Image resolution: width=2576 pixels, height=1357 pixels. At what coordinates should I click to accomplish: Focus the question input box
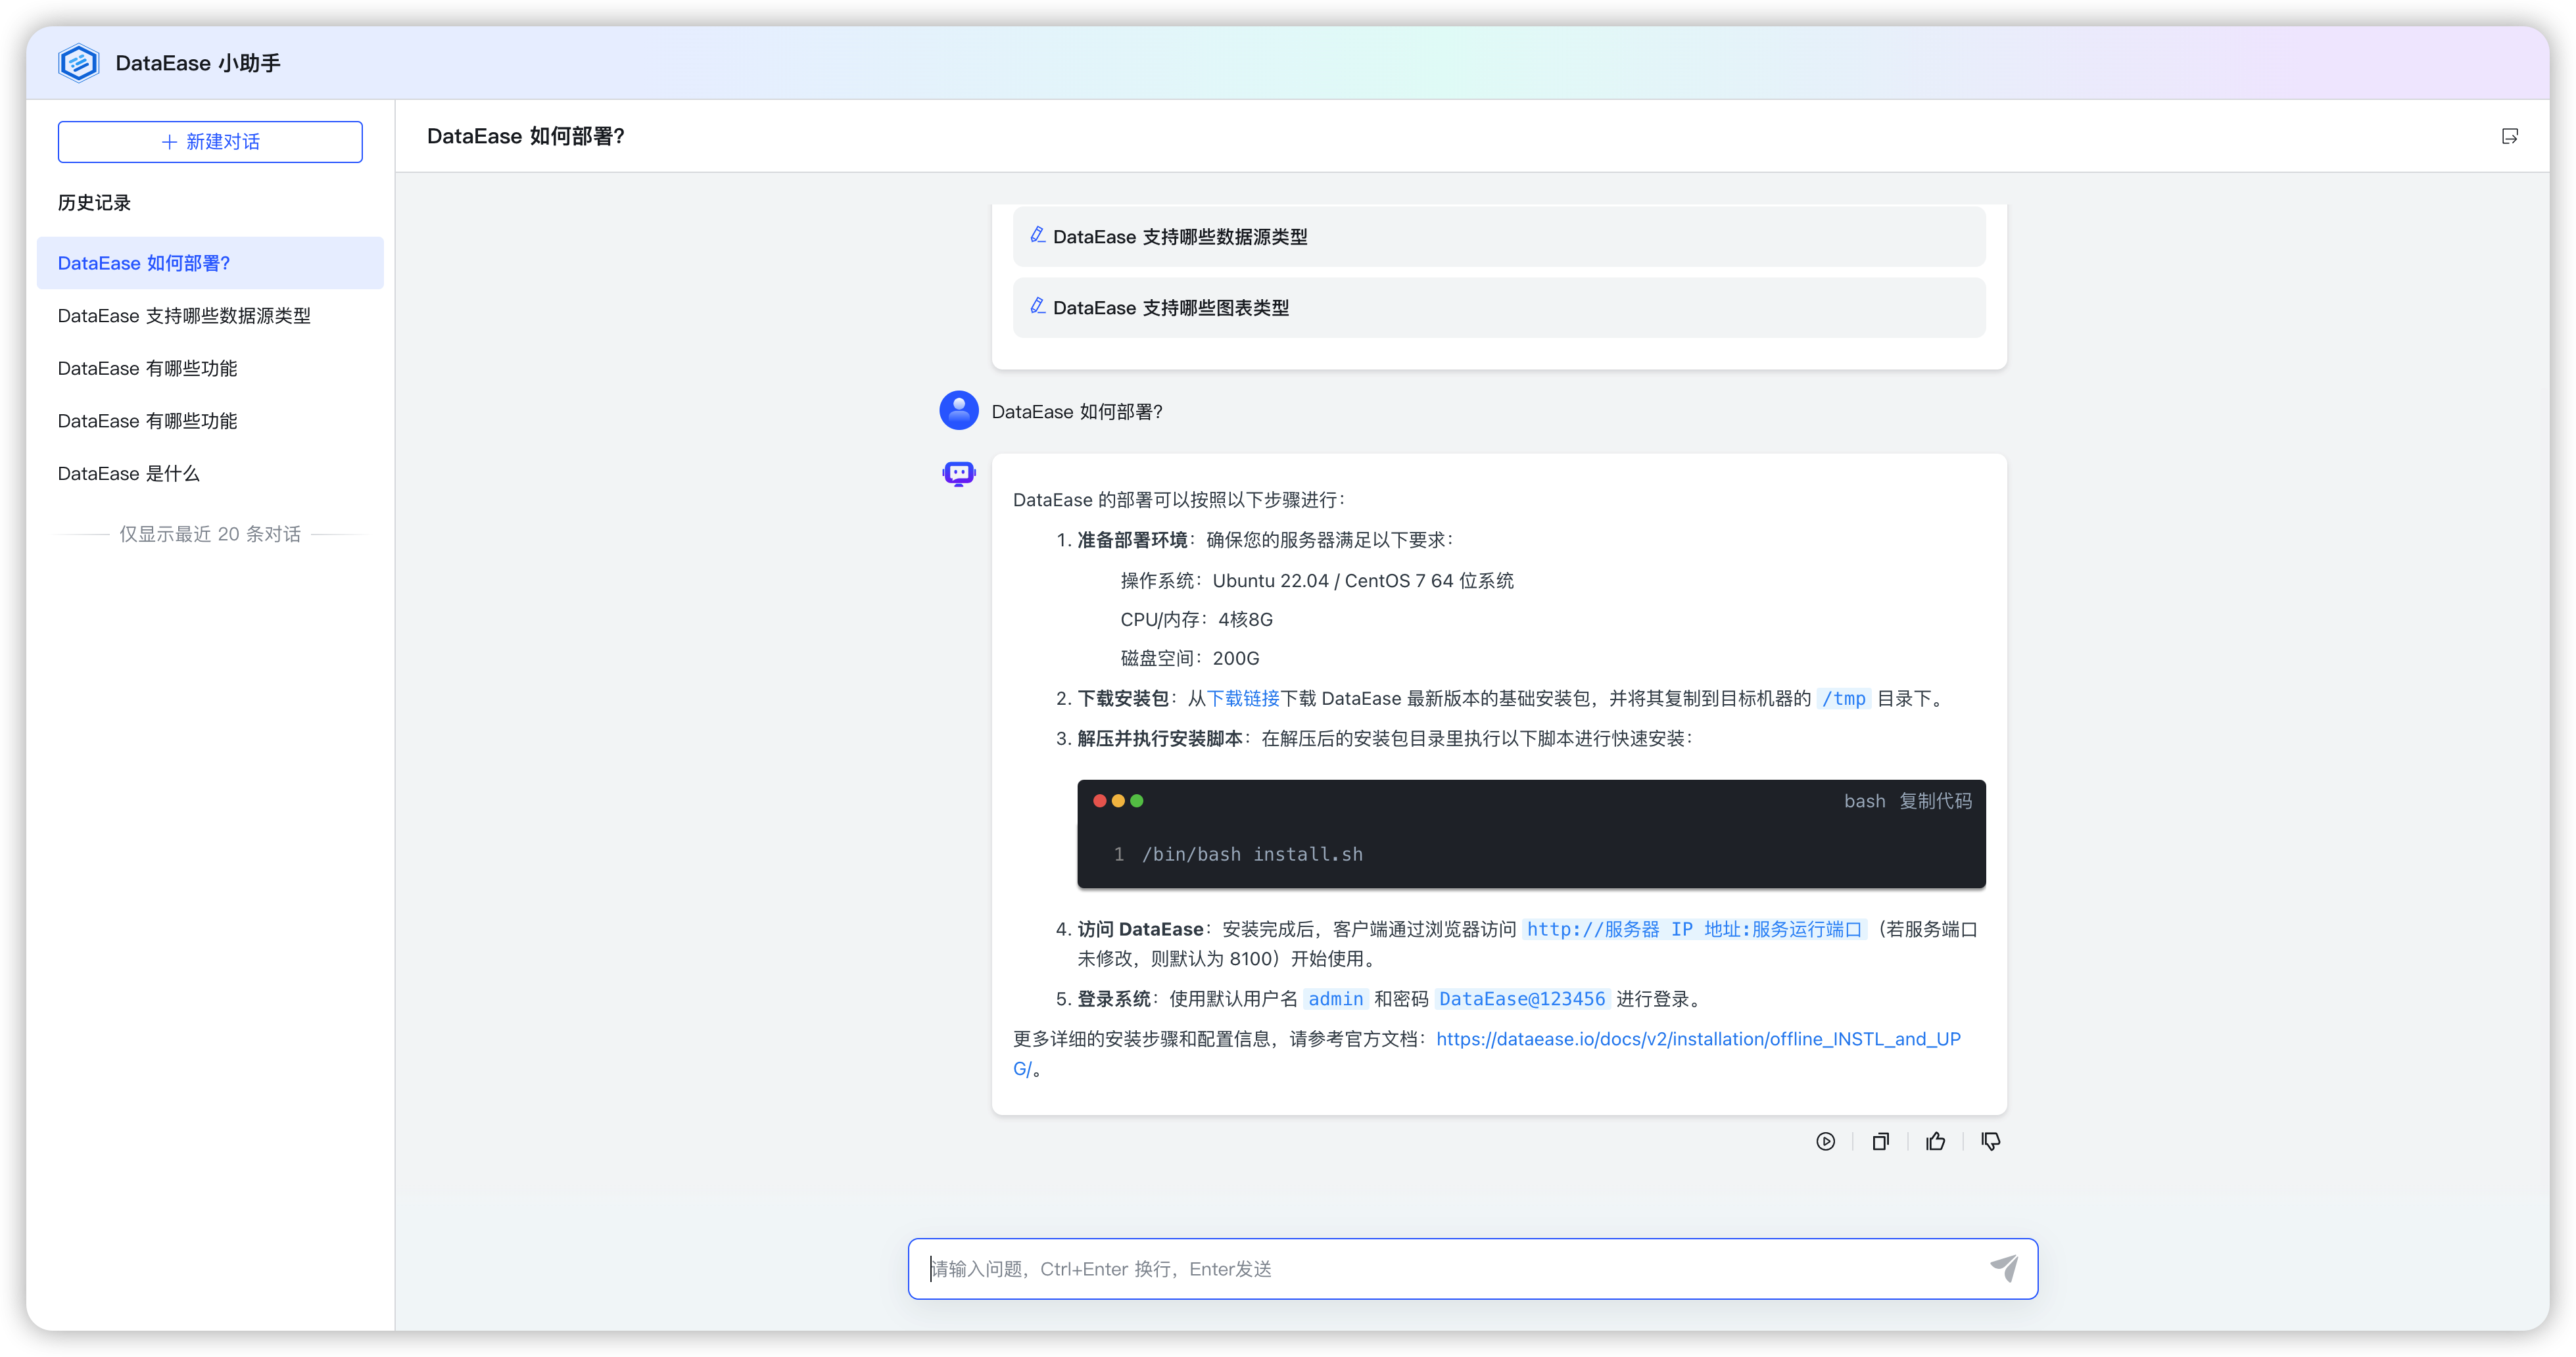(x=1450, y=1268)
